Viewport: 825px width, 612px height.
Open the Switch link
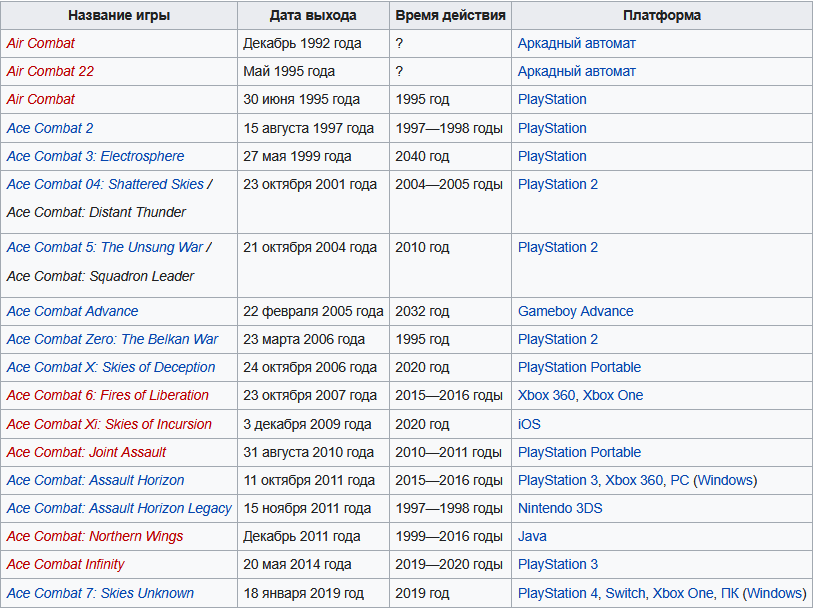pyautogui.click(x=625, y=593)
